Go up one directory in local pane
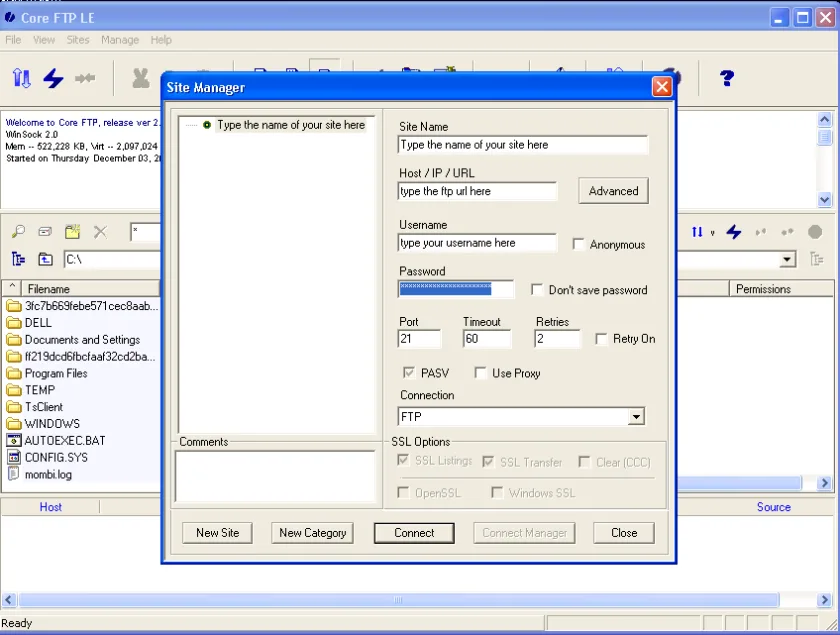840x635 pixels. tap(46, 259)
